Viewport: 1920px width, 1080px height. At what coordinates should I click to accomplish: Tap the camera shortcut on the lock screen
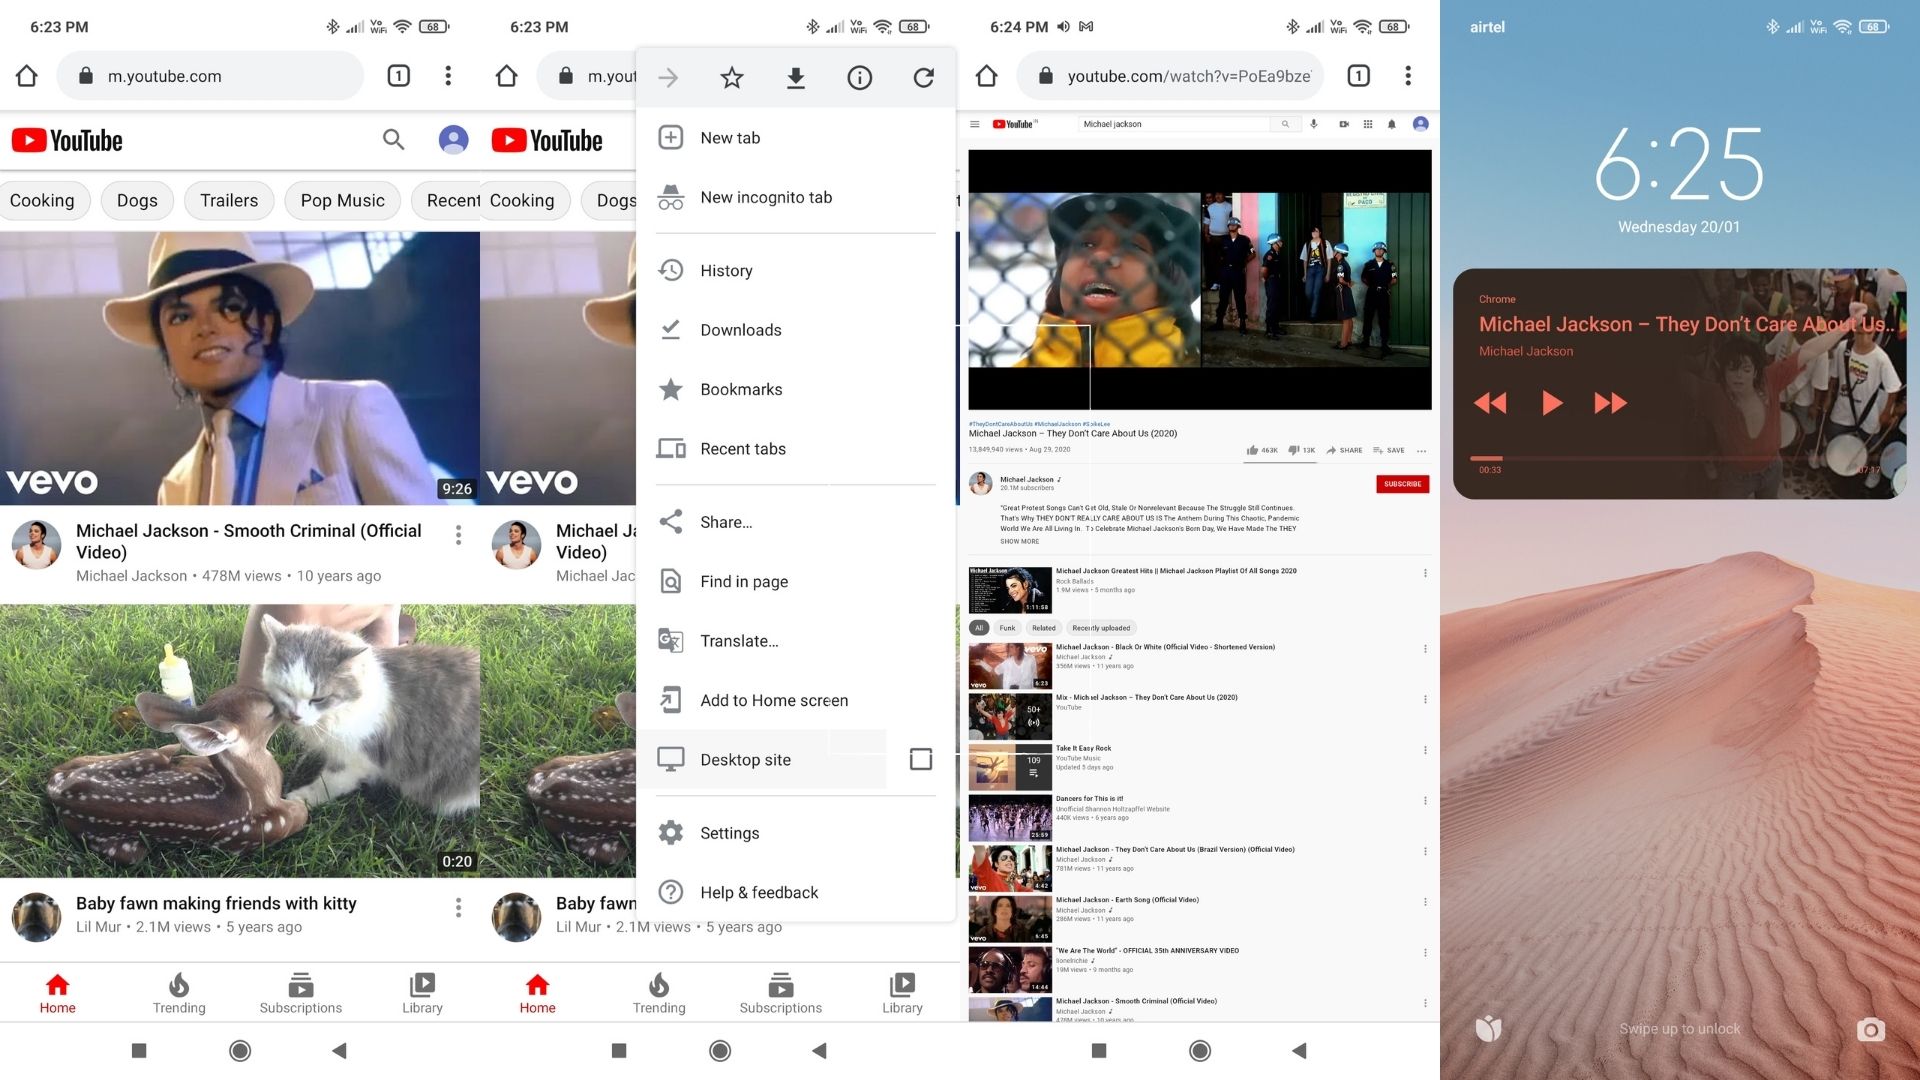tap(1871, 1030)
